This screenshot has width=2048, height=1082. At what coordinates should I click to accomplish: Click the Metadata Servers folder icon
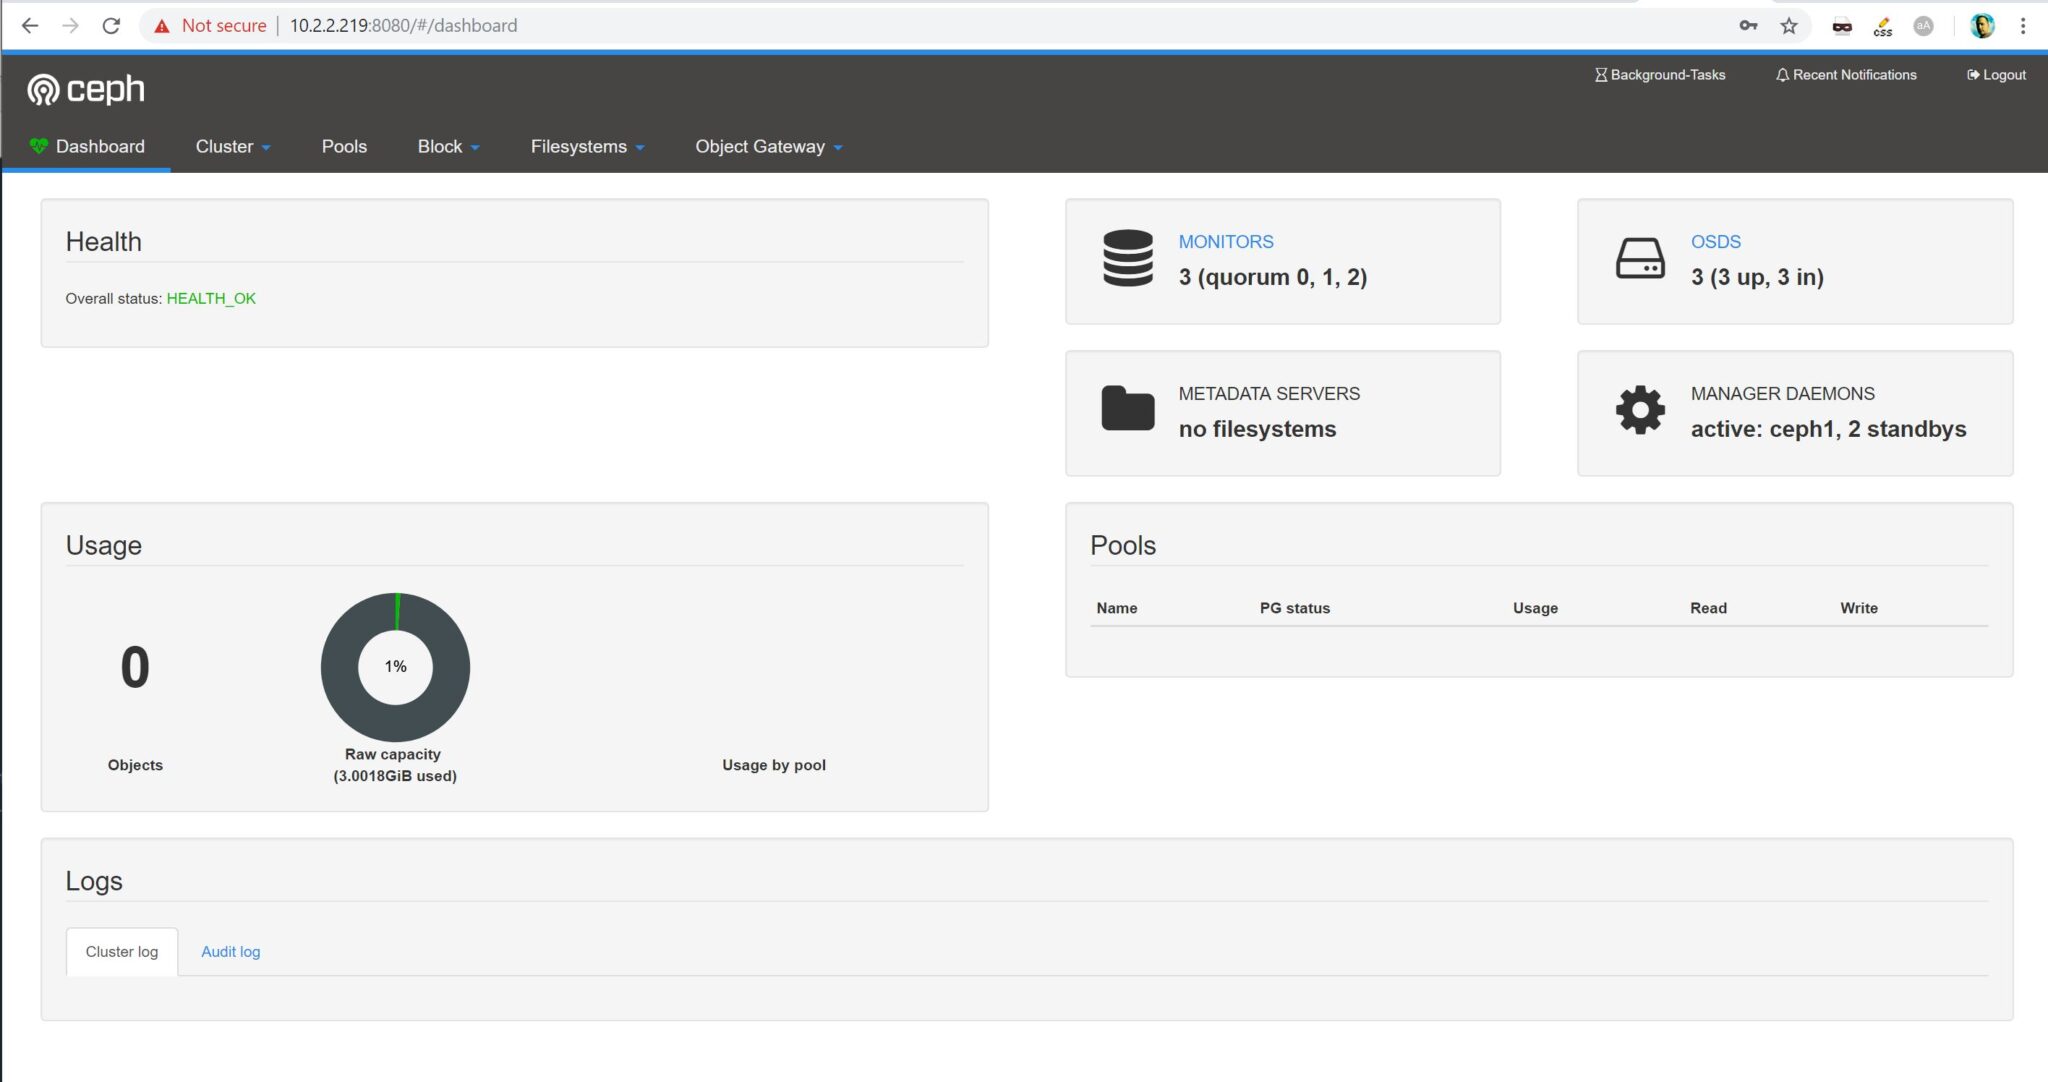point(1127,410)
